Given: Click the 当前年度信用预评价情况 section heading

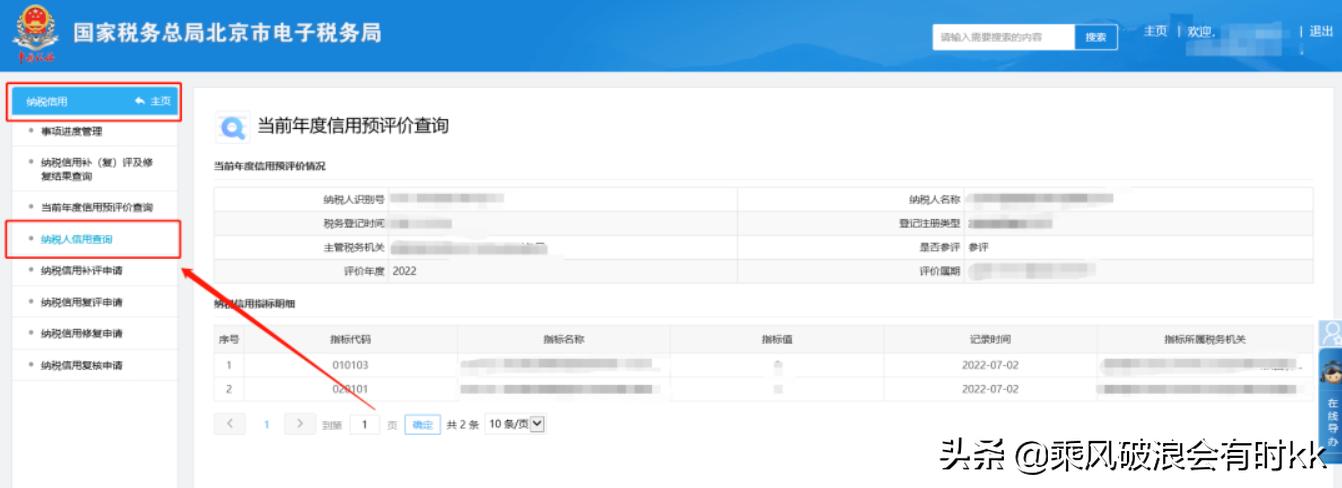Looking at the screenshot, I should (270, 165).
